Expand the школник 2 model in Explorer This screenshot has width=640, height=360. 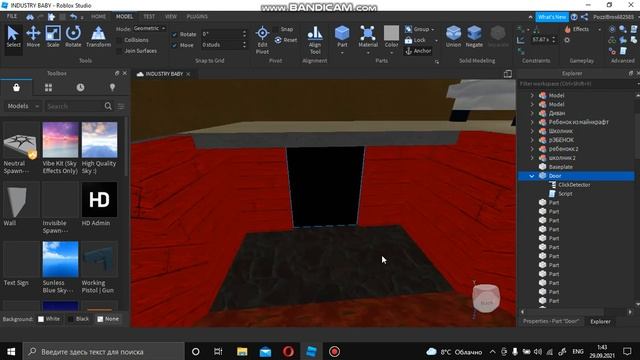(532, 158)
